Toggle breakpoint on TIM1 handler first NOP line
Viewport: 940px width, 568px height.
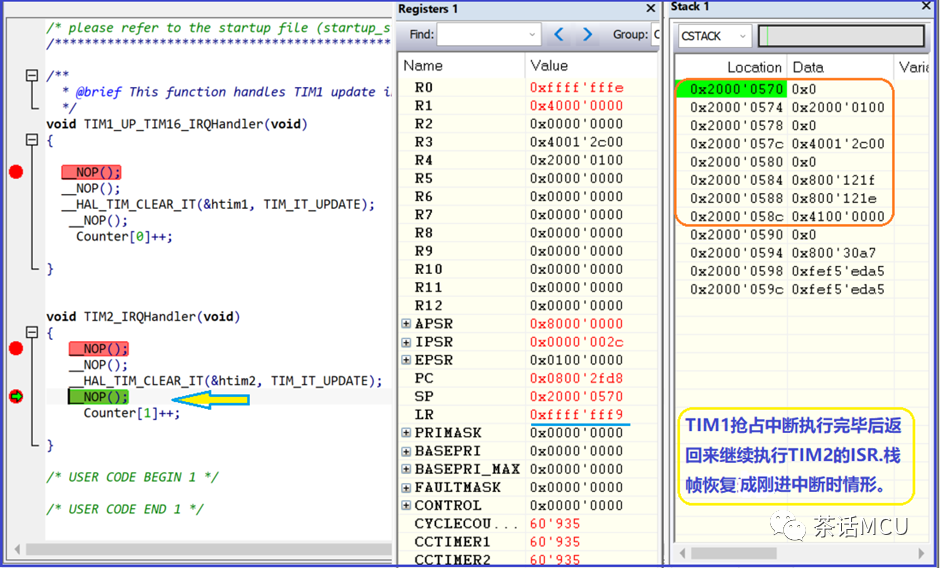click(16, 172)
